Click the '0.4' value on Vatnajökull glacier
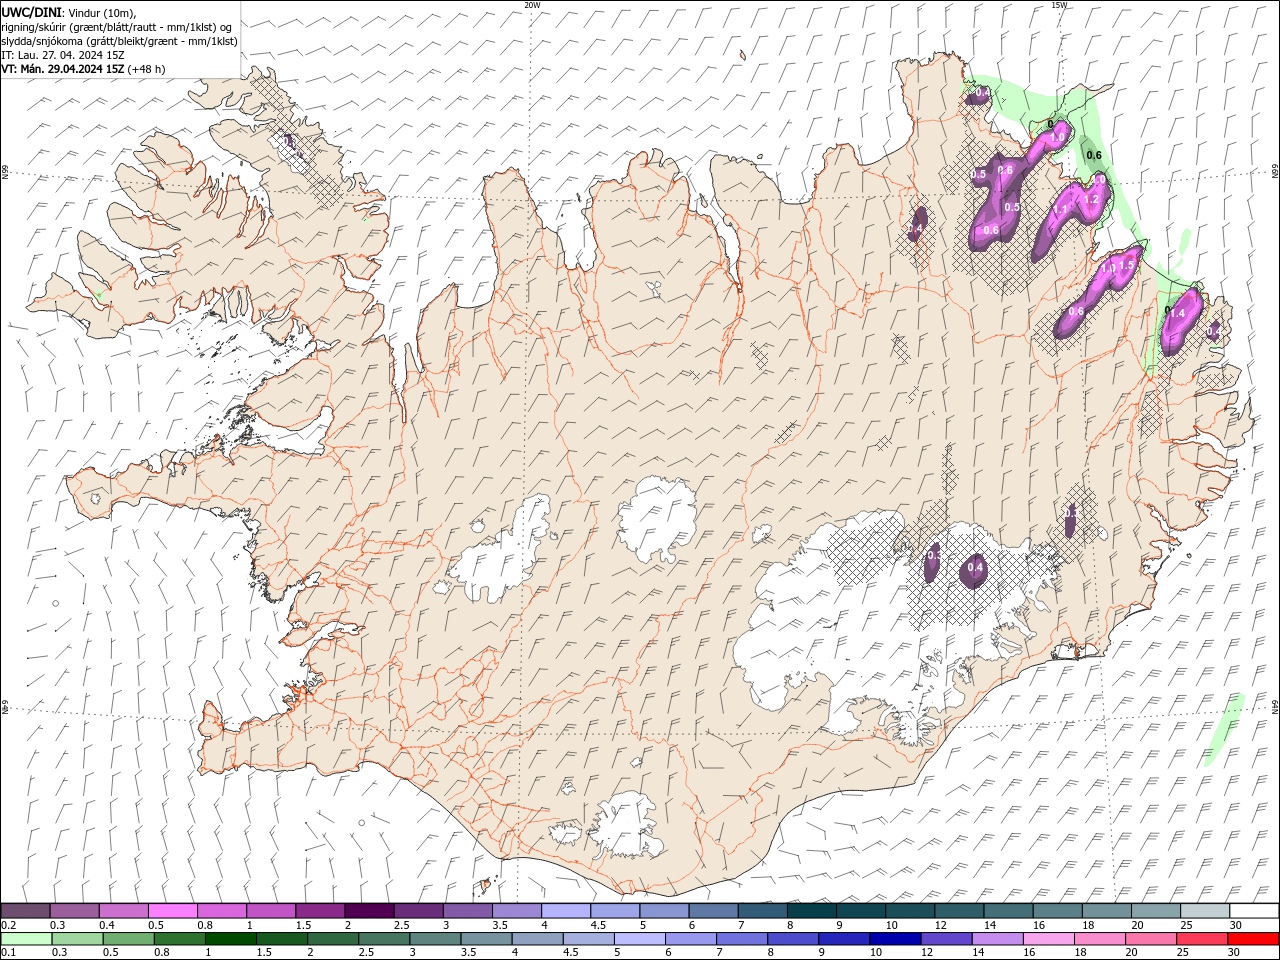The width and height of the screenshot is (1280, 960). [x=976, y=568]
